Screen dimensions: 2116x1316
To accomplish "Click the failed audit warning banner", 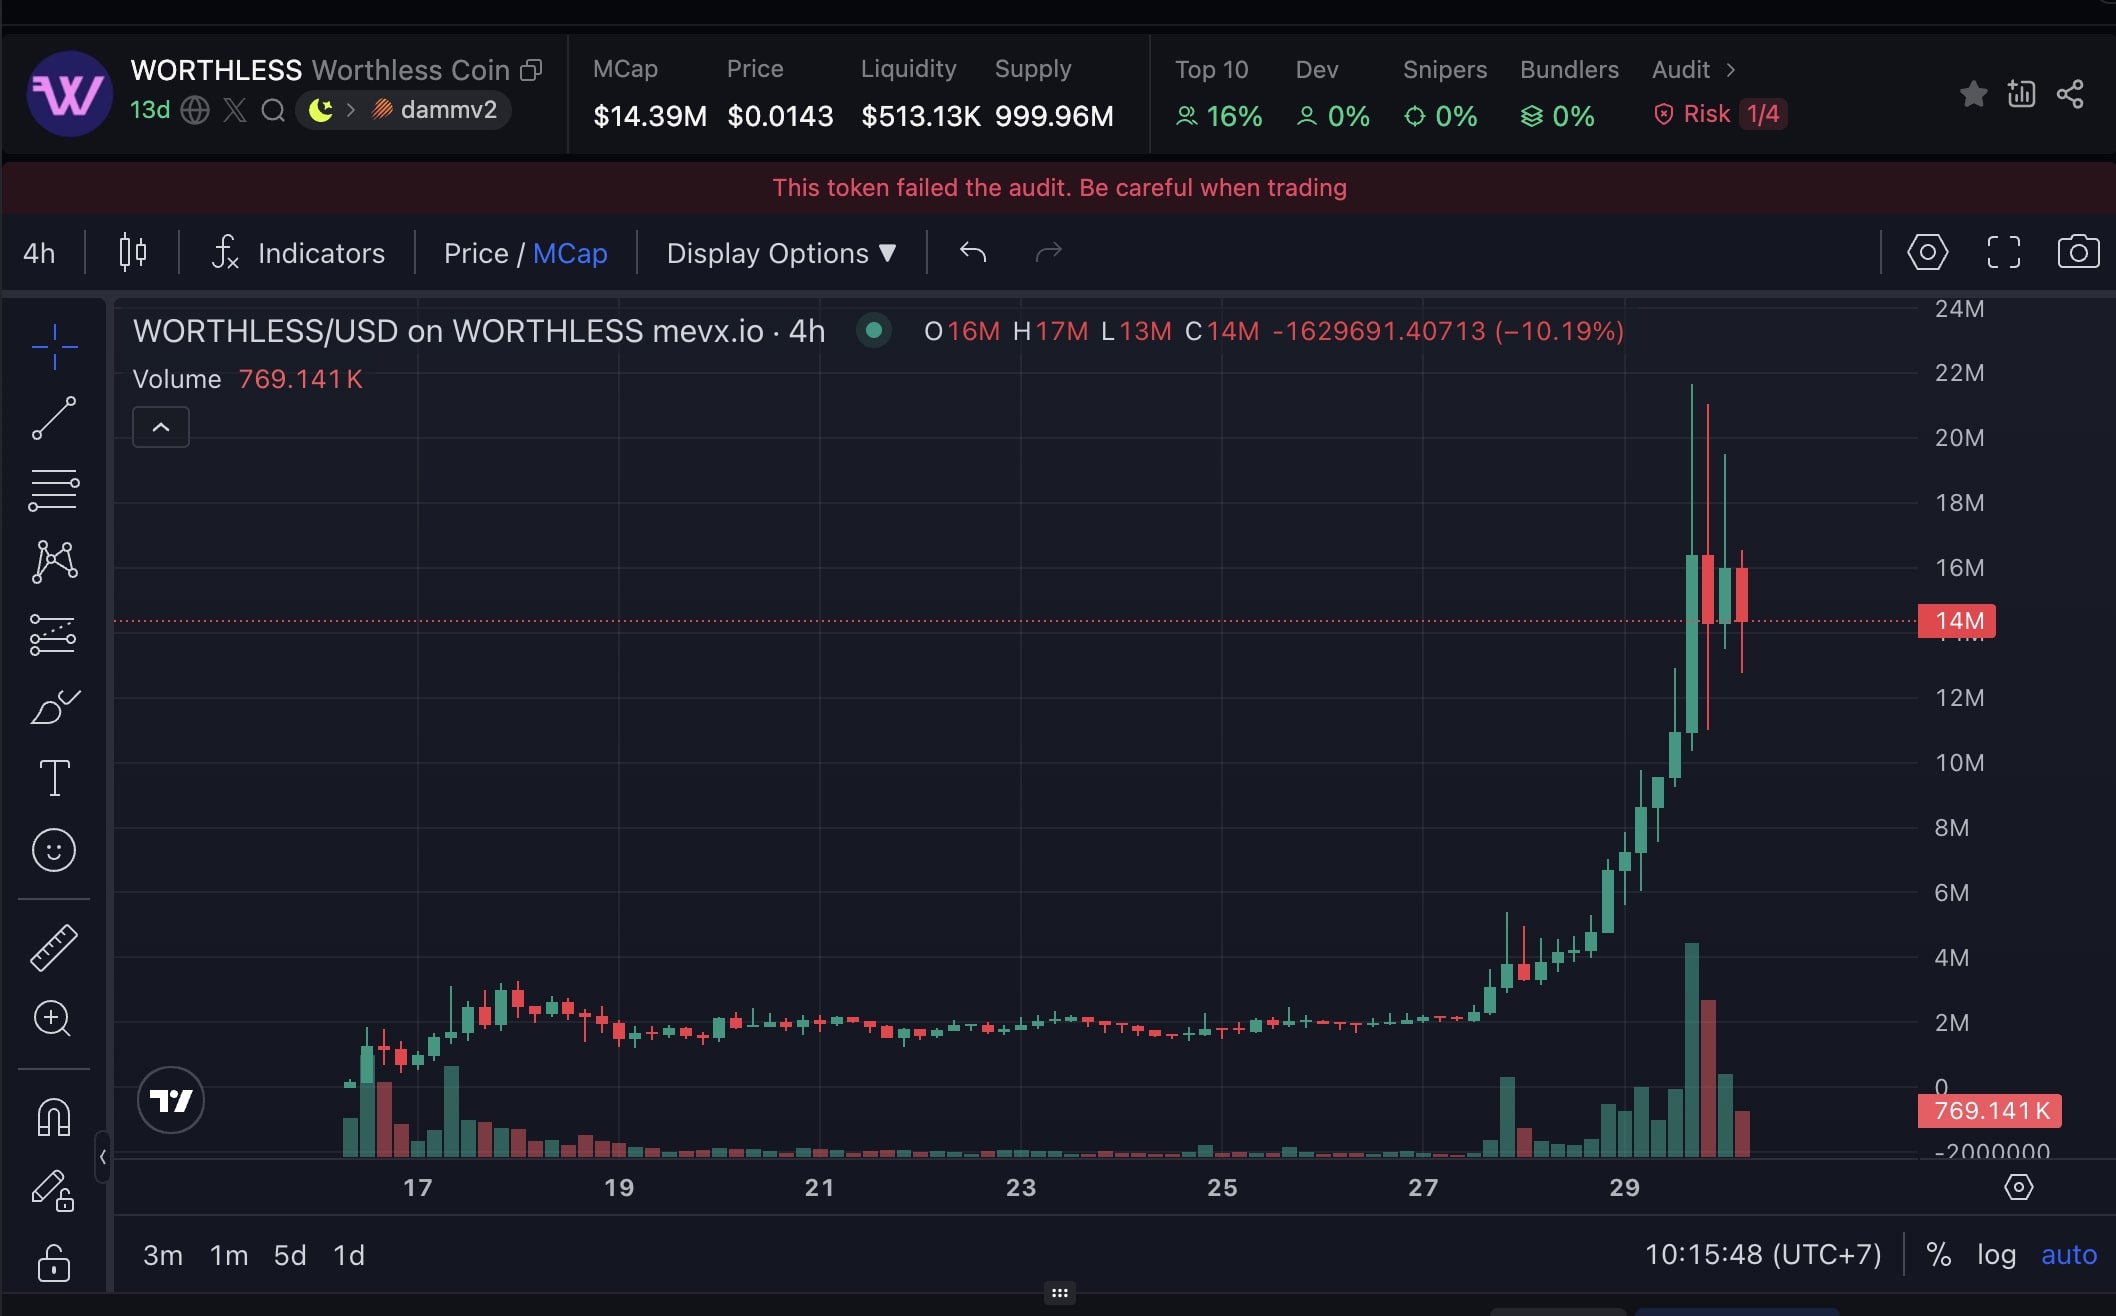I will 1059,188.
